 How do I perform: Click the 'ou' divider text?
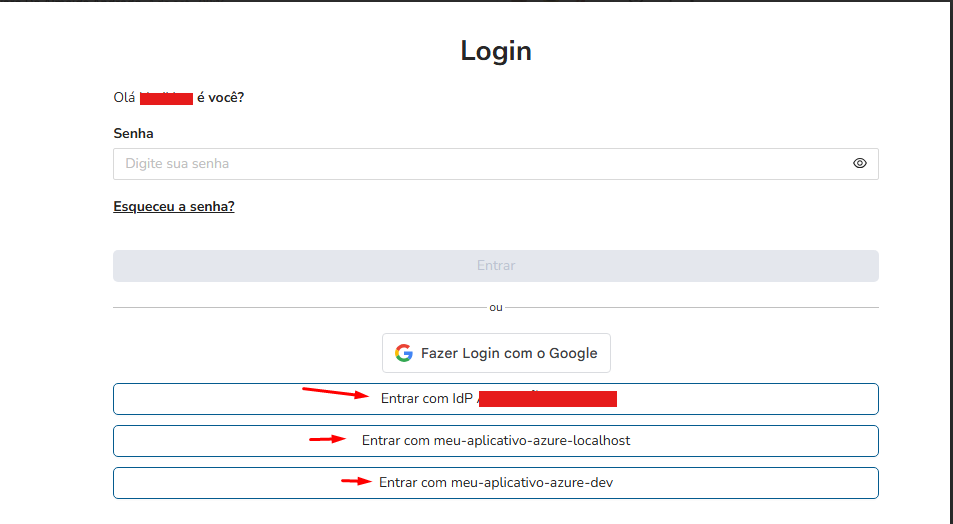(496, 307)
